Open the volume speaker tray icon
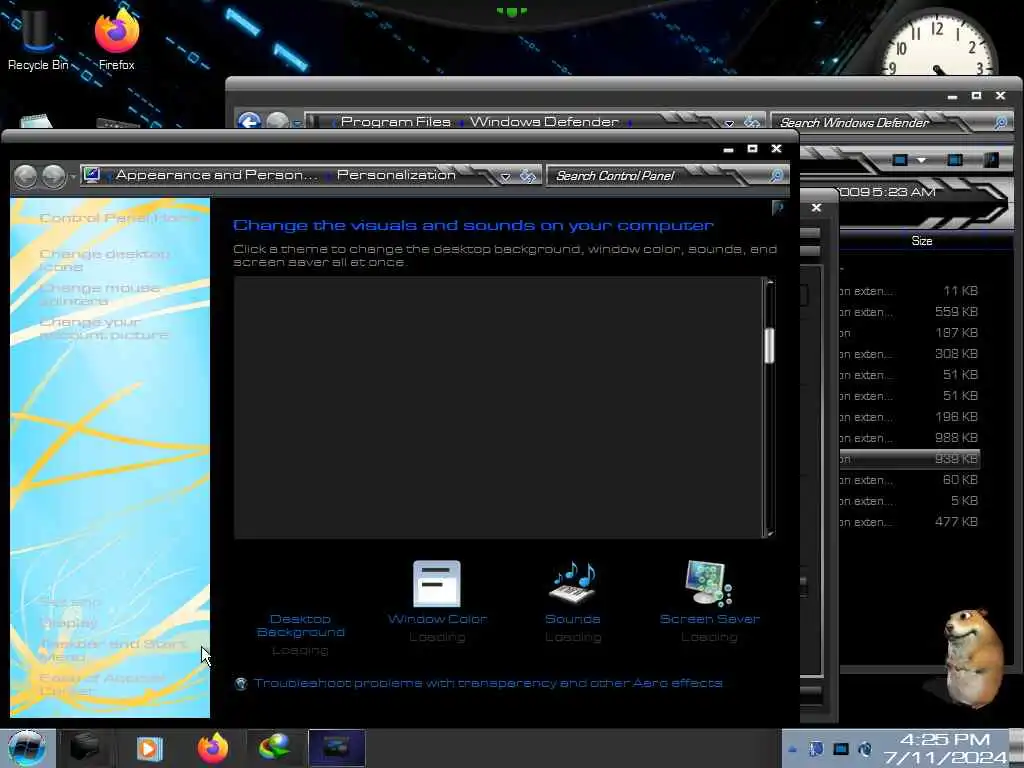 [x=865, y=750]
